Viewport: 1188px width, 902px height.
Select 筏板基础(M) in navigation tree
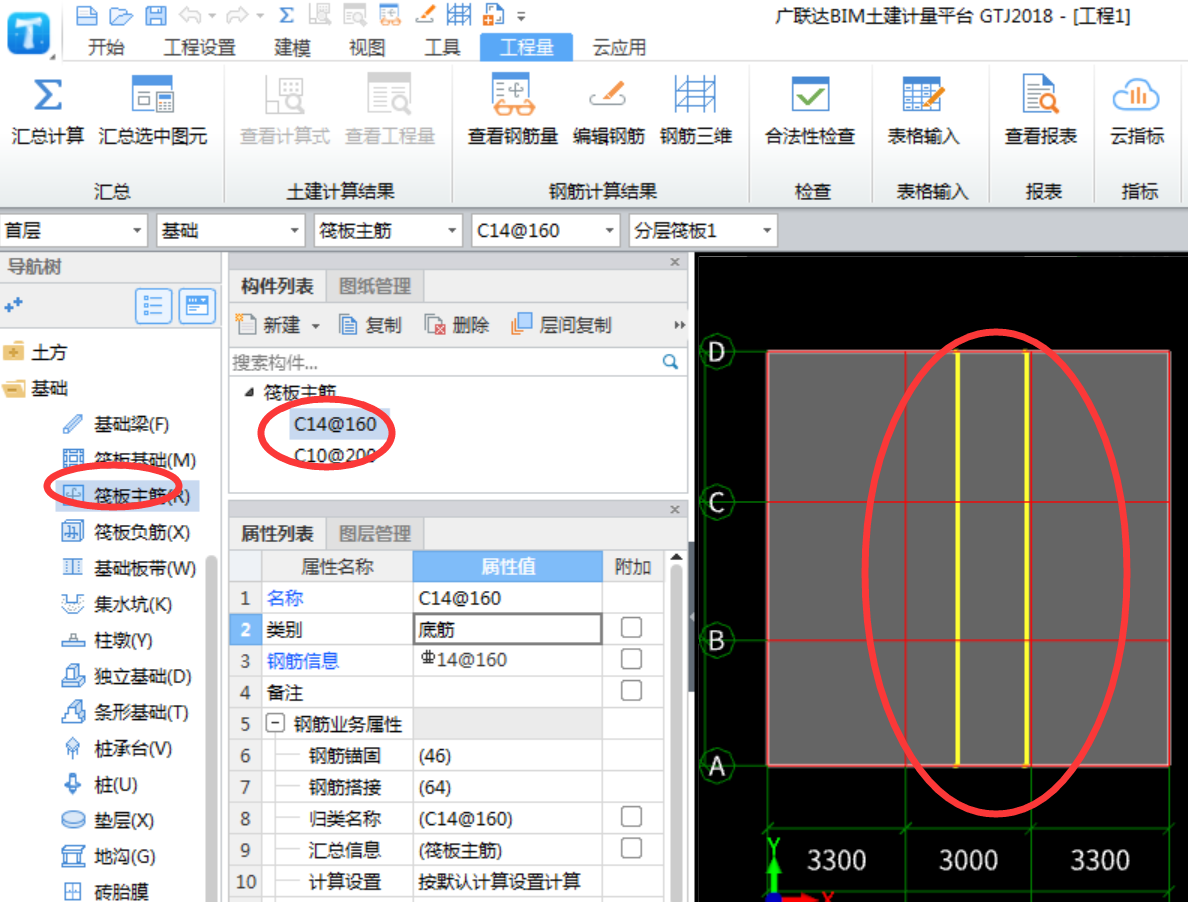(x=129, y=460)
